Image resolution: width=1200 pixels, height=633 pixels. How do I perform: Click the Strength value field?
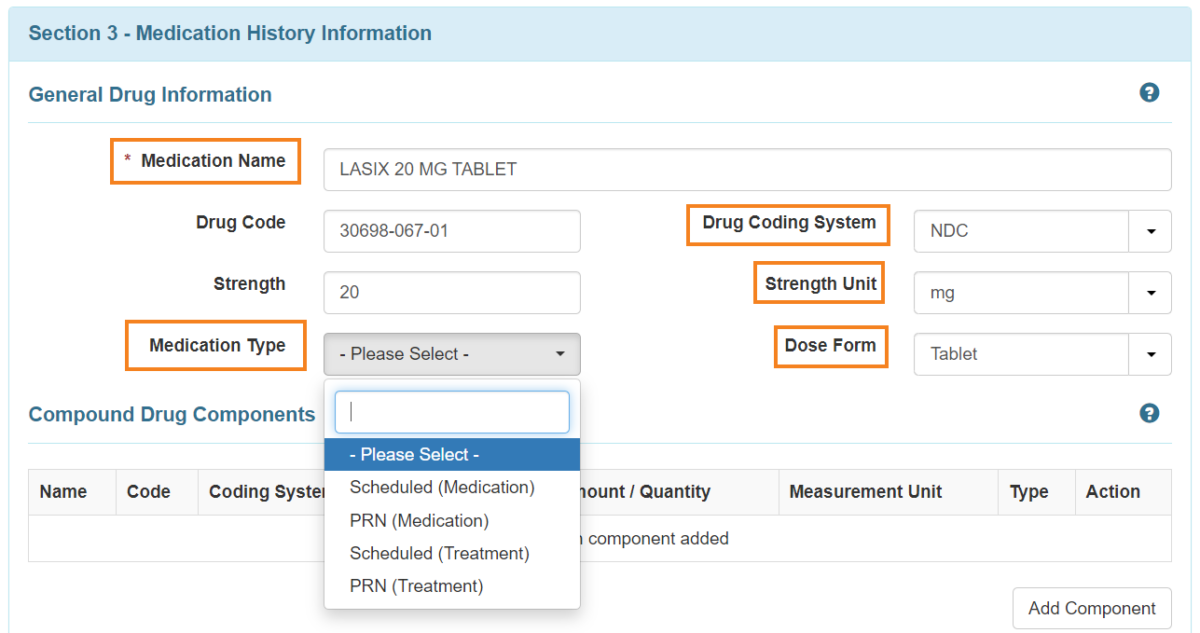click(x=451, y=292)
